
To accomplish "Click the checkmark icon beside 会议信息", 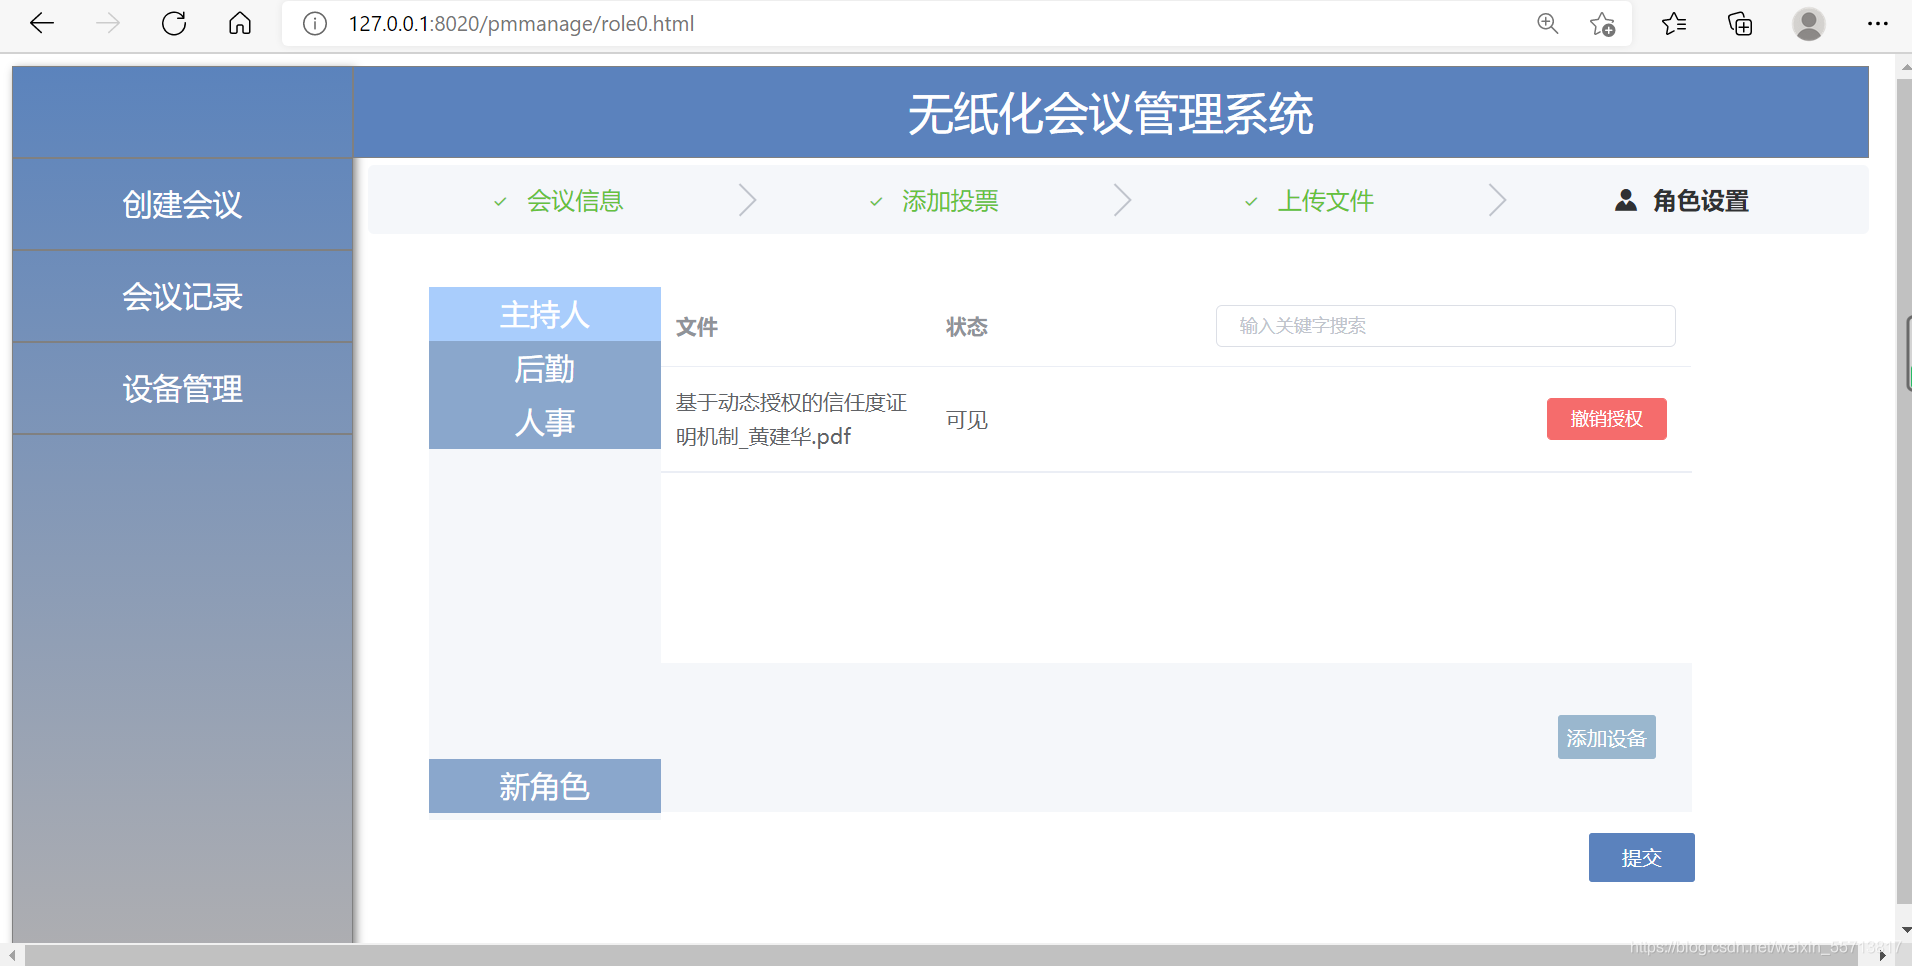I will 500,201.
